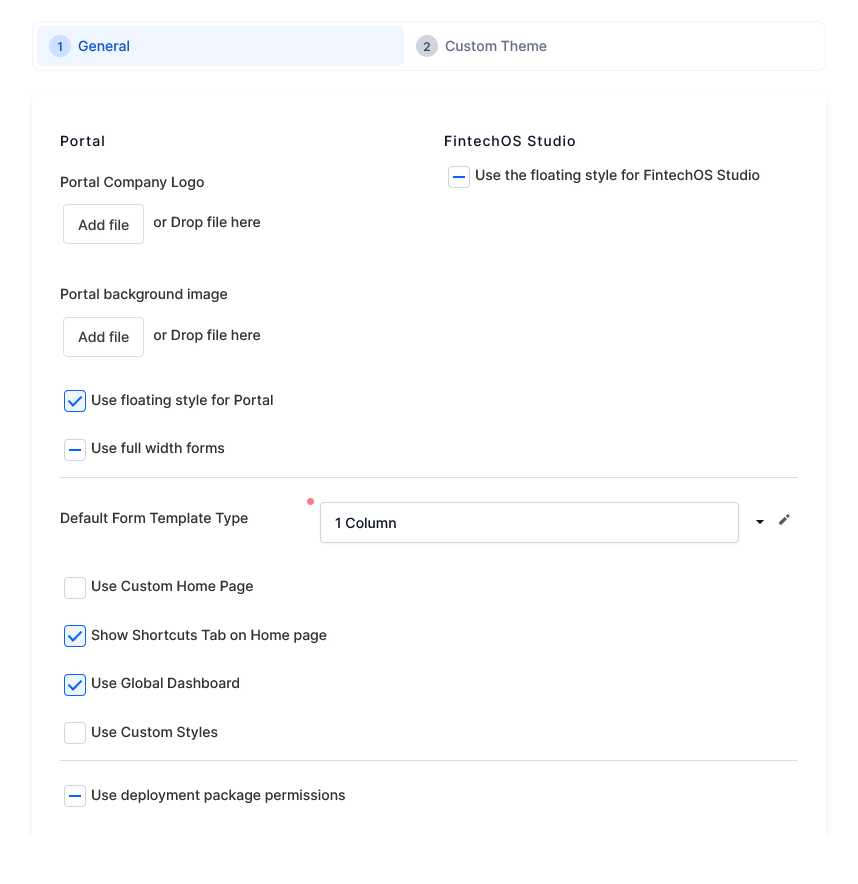
Task: Toggle Use full width forms checkbox
Action: pos(75,449)
